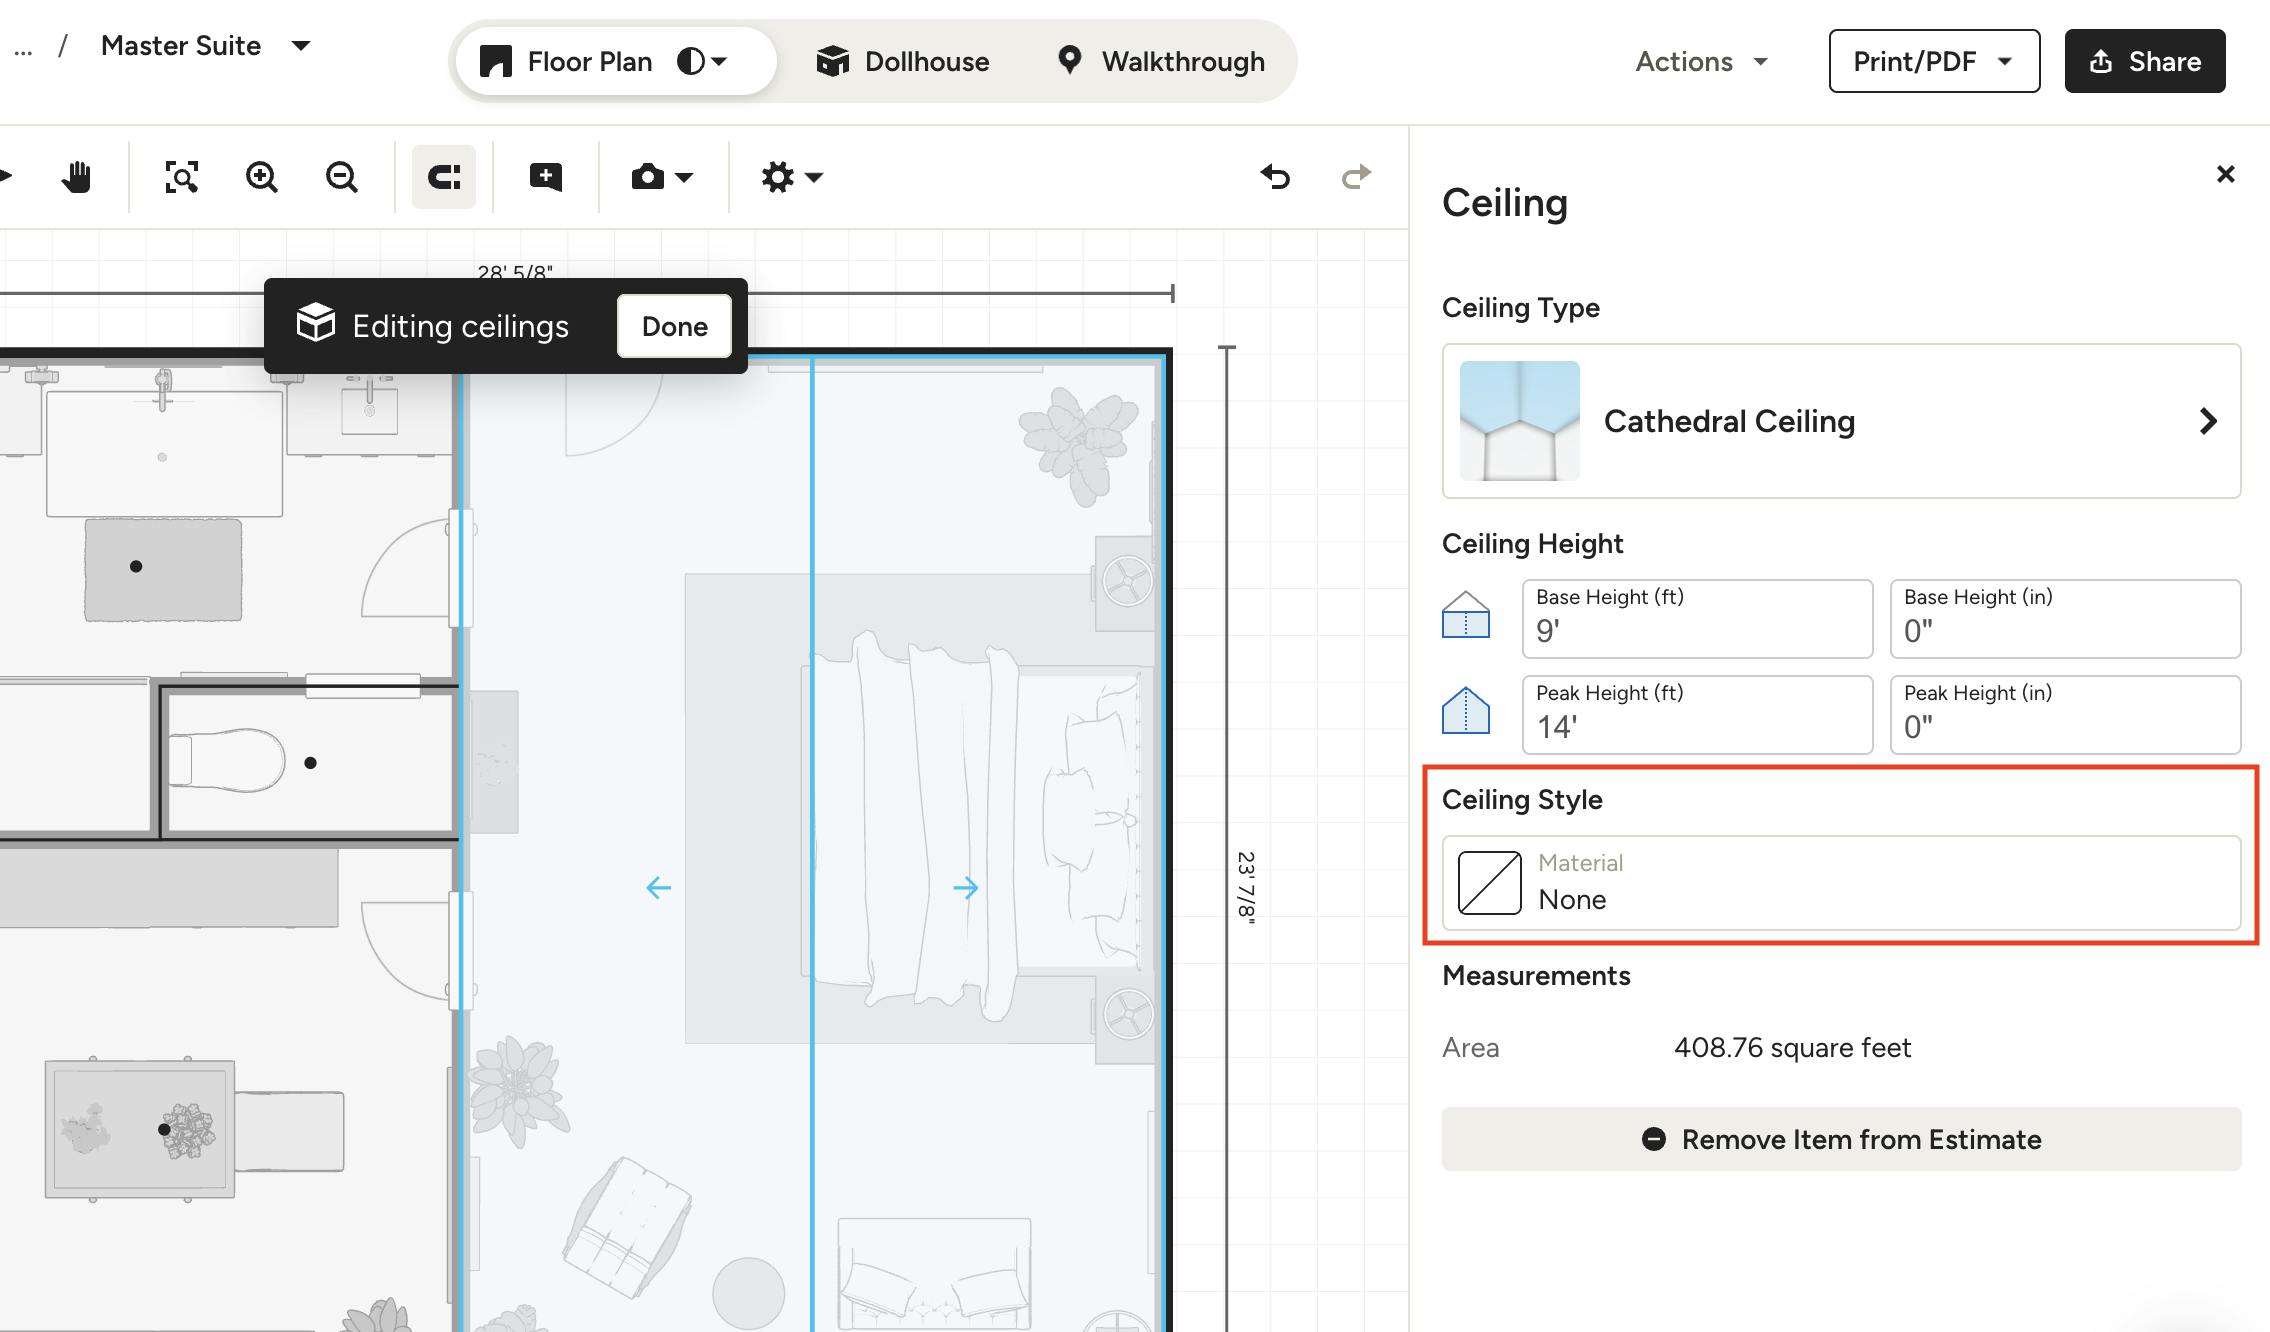
Task: Select the toilet in the bathroom
Action: 227,761
